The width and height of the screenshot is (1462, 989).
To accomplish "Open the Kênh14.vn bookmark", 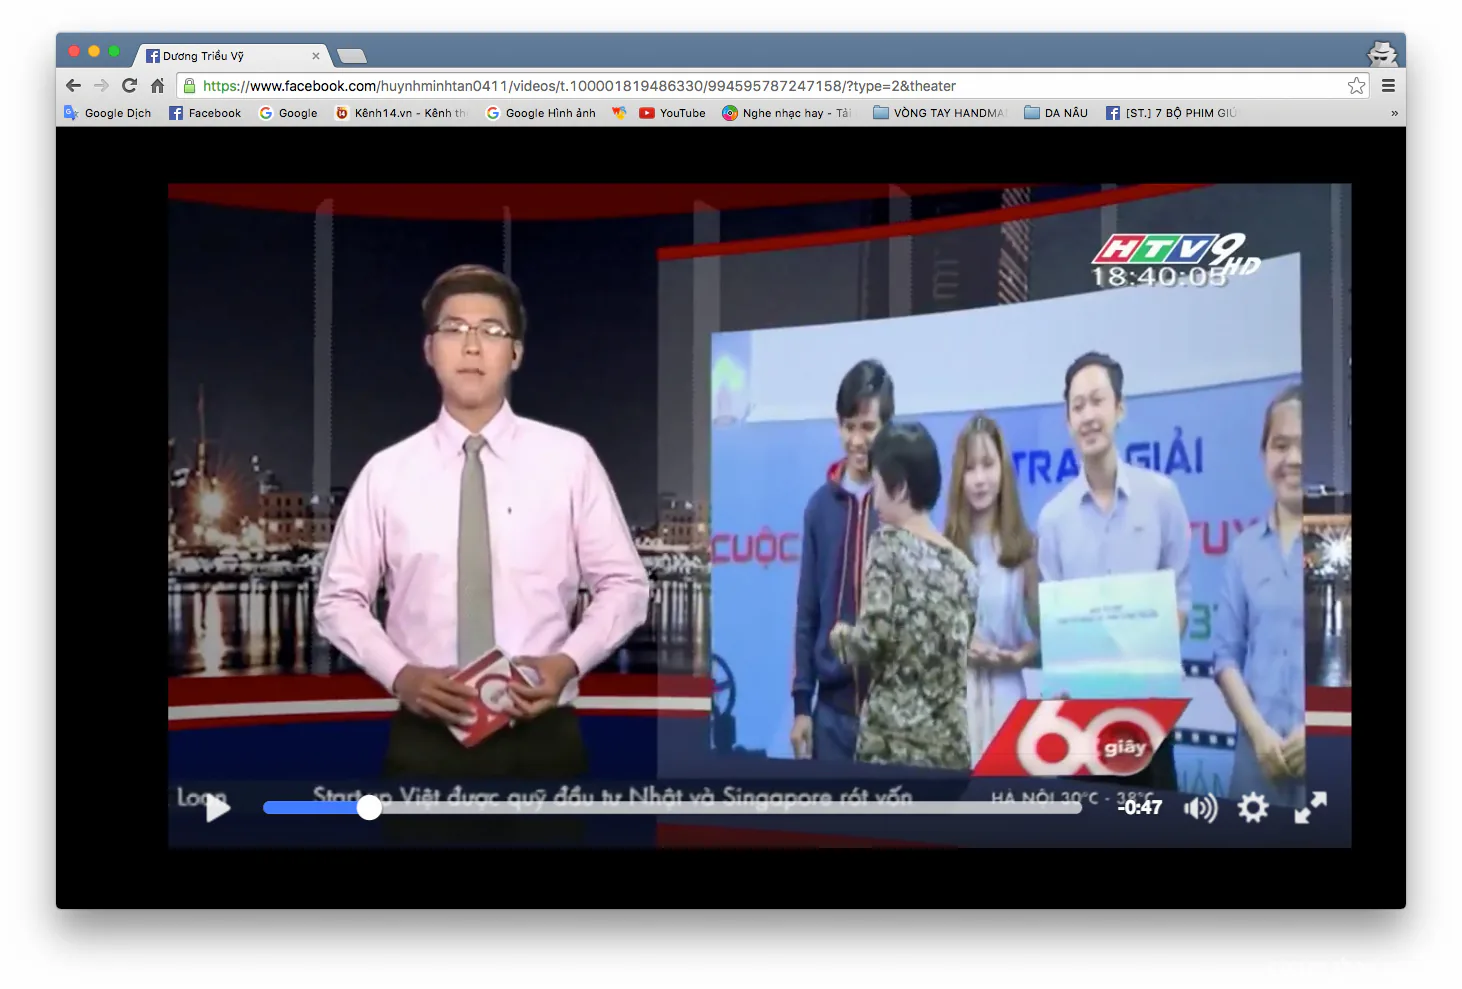I will tap(401, 113).
